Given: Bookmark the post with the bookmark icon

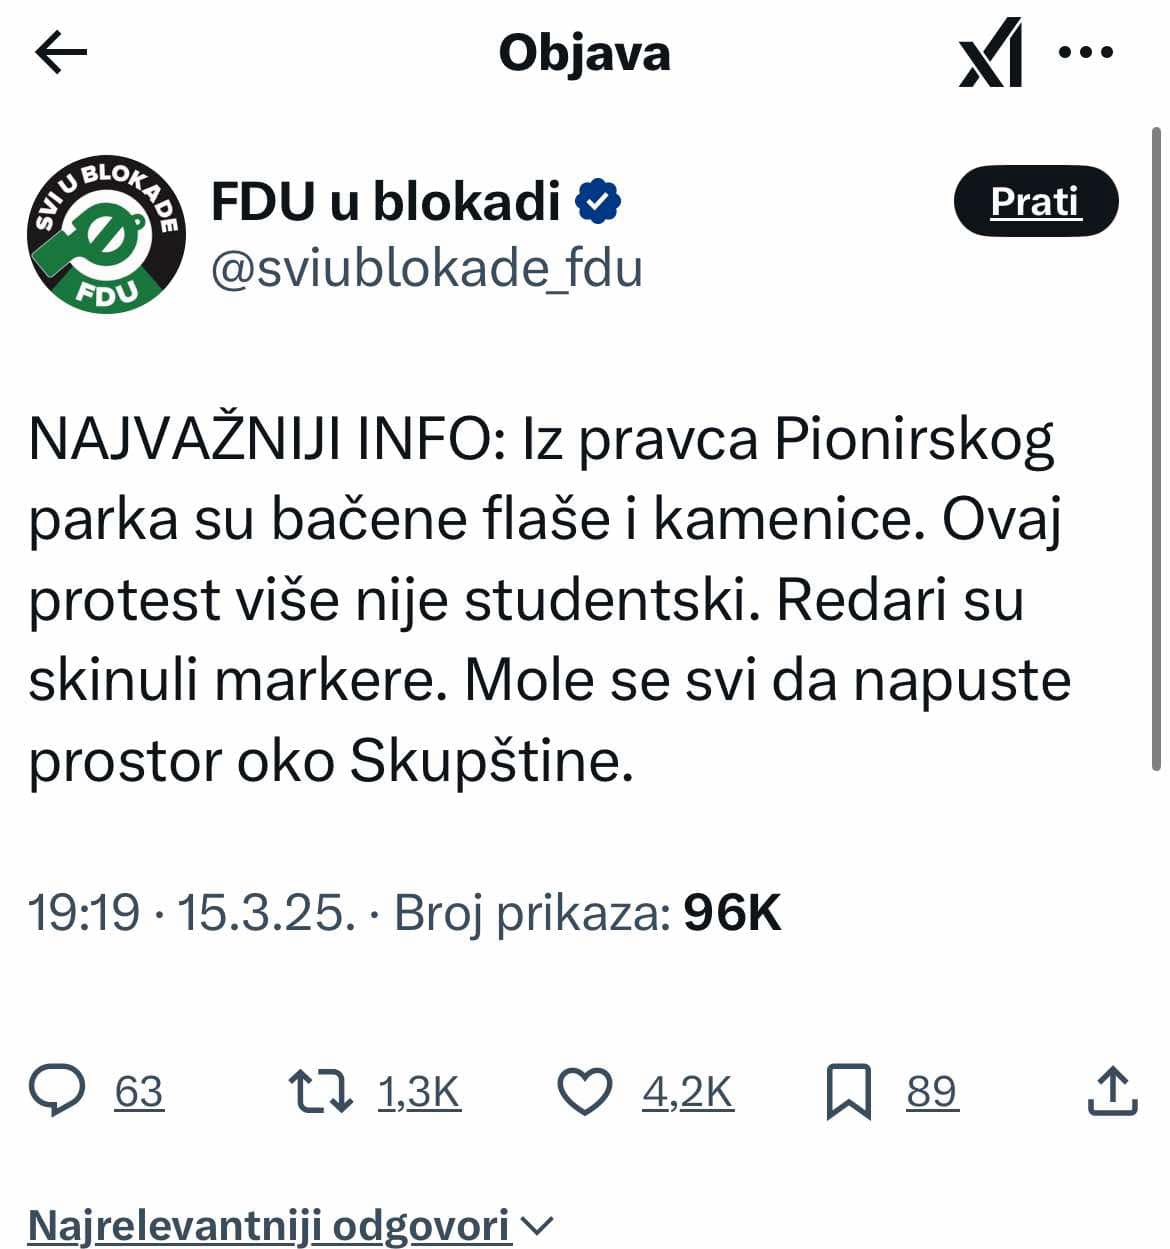Looking at the screenshot, I should click(x=849, y=1091).
